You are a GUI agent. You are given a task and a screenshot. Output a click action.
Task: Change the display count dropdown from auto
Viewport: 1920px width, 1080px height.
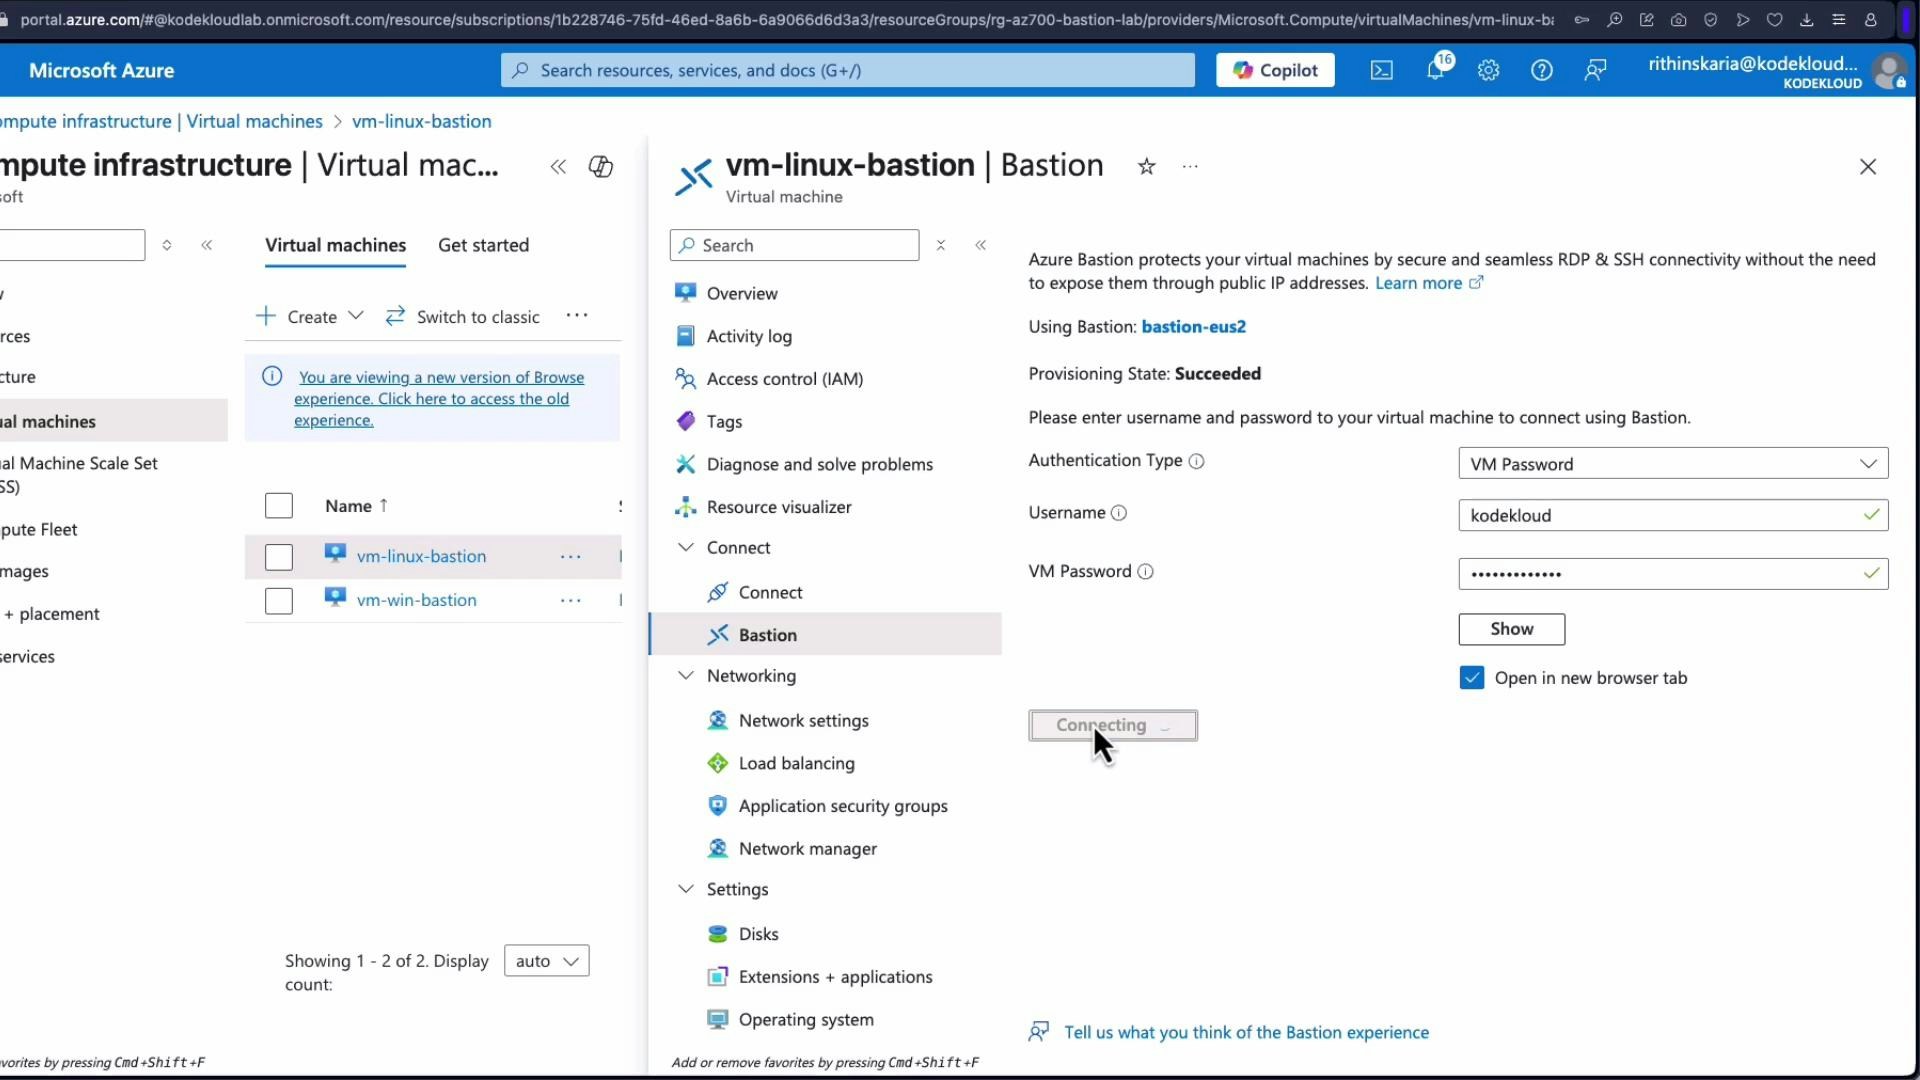click(x=546, y=960)
